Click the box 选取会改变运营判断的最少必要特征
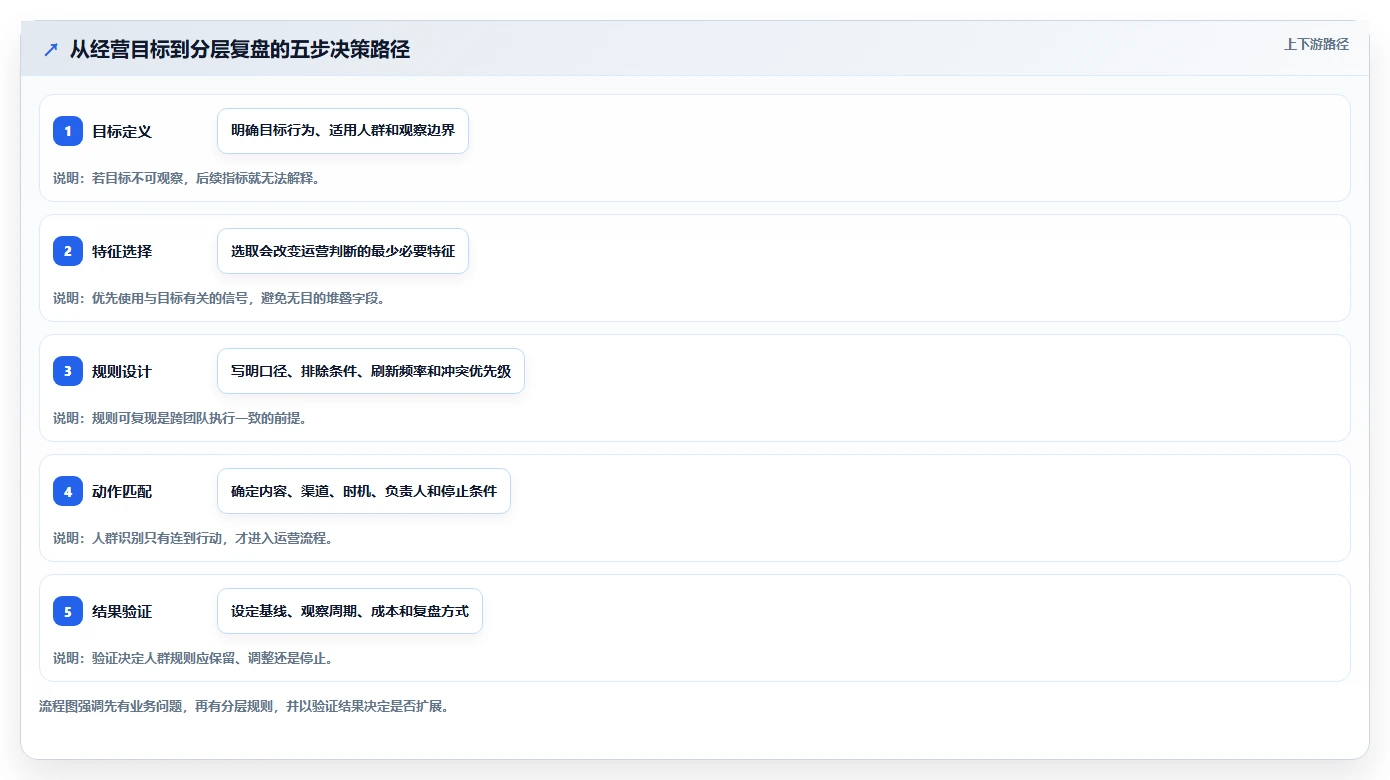Image resolution: width=1390 pixels, height=780 pixels. [343, 251]
